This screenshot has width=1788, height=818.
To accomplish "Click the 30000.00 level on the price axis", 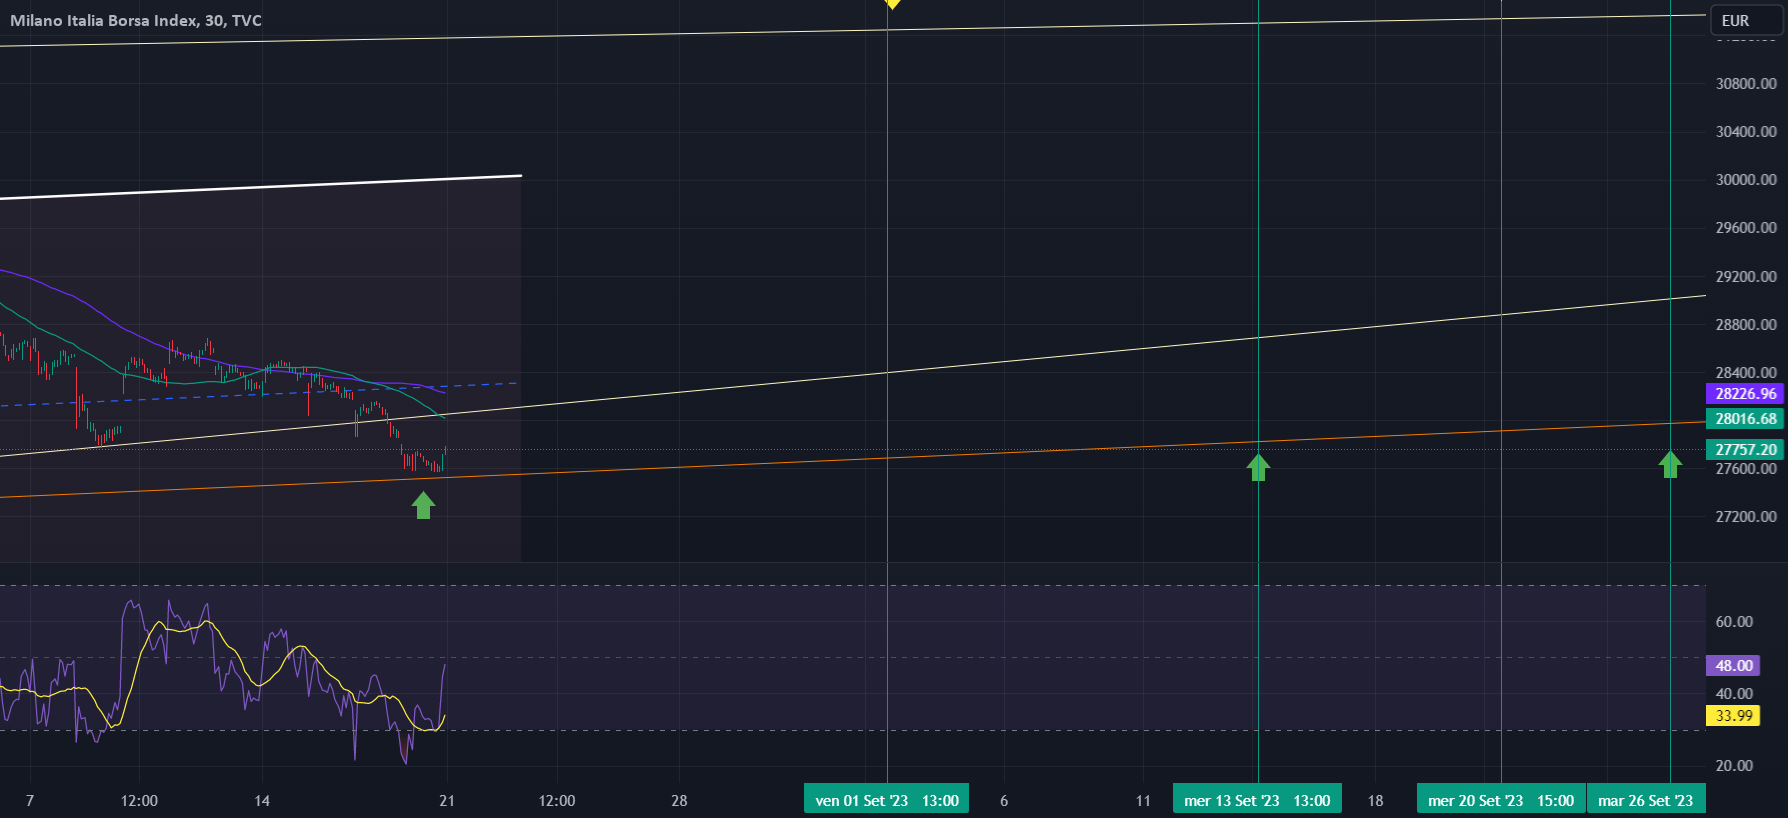I will [x=1746, y=180].
